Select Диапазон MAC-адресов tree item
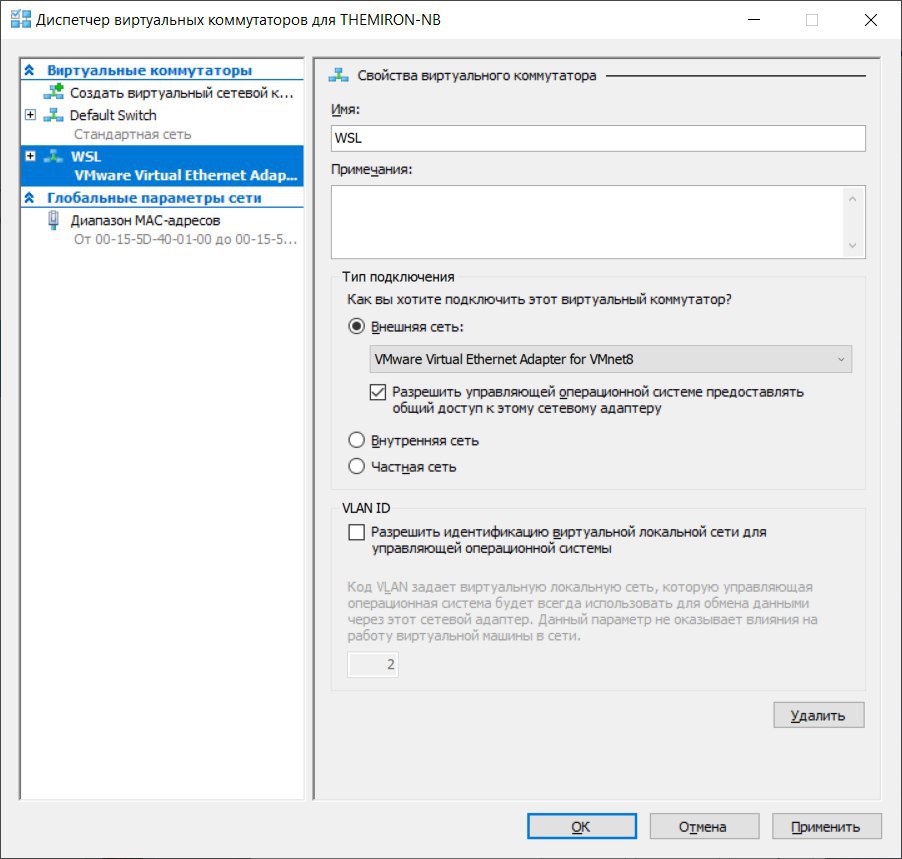902x859 pixels. (x=146, y=220)
